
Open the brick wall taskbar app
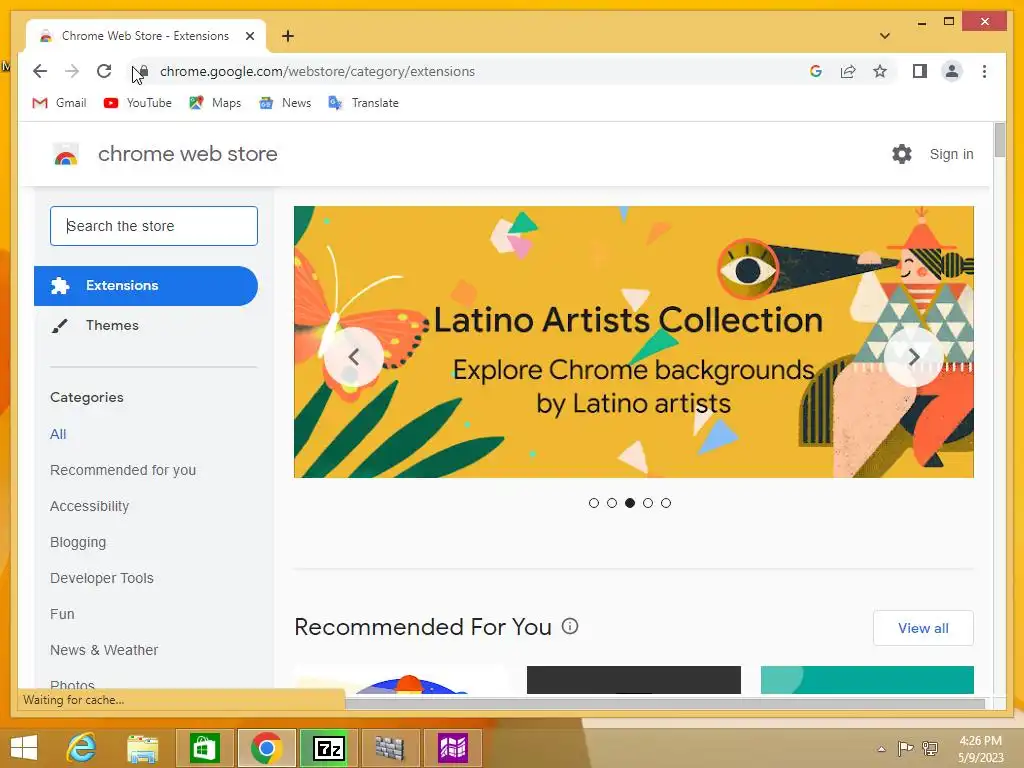pyautogui.click(x=390, y=748)
